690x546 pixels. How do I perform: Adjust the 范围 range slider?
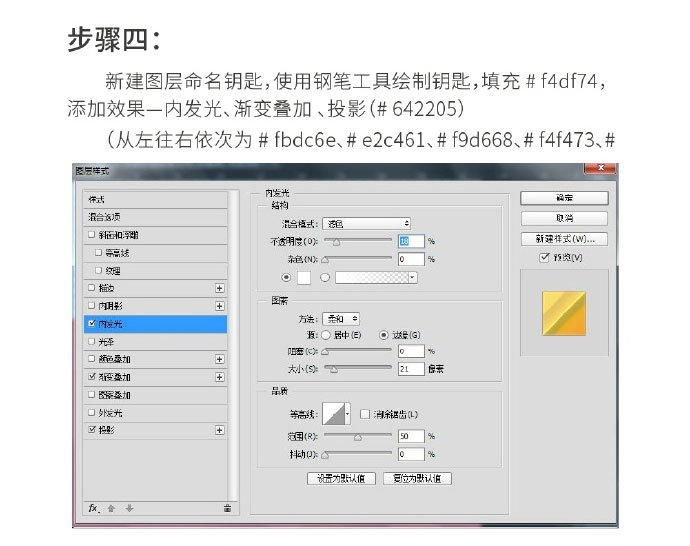coord(358,436)
